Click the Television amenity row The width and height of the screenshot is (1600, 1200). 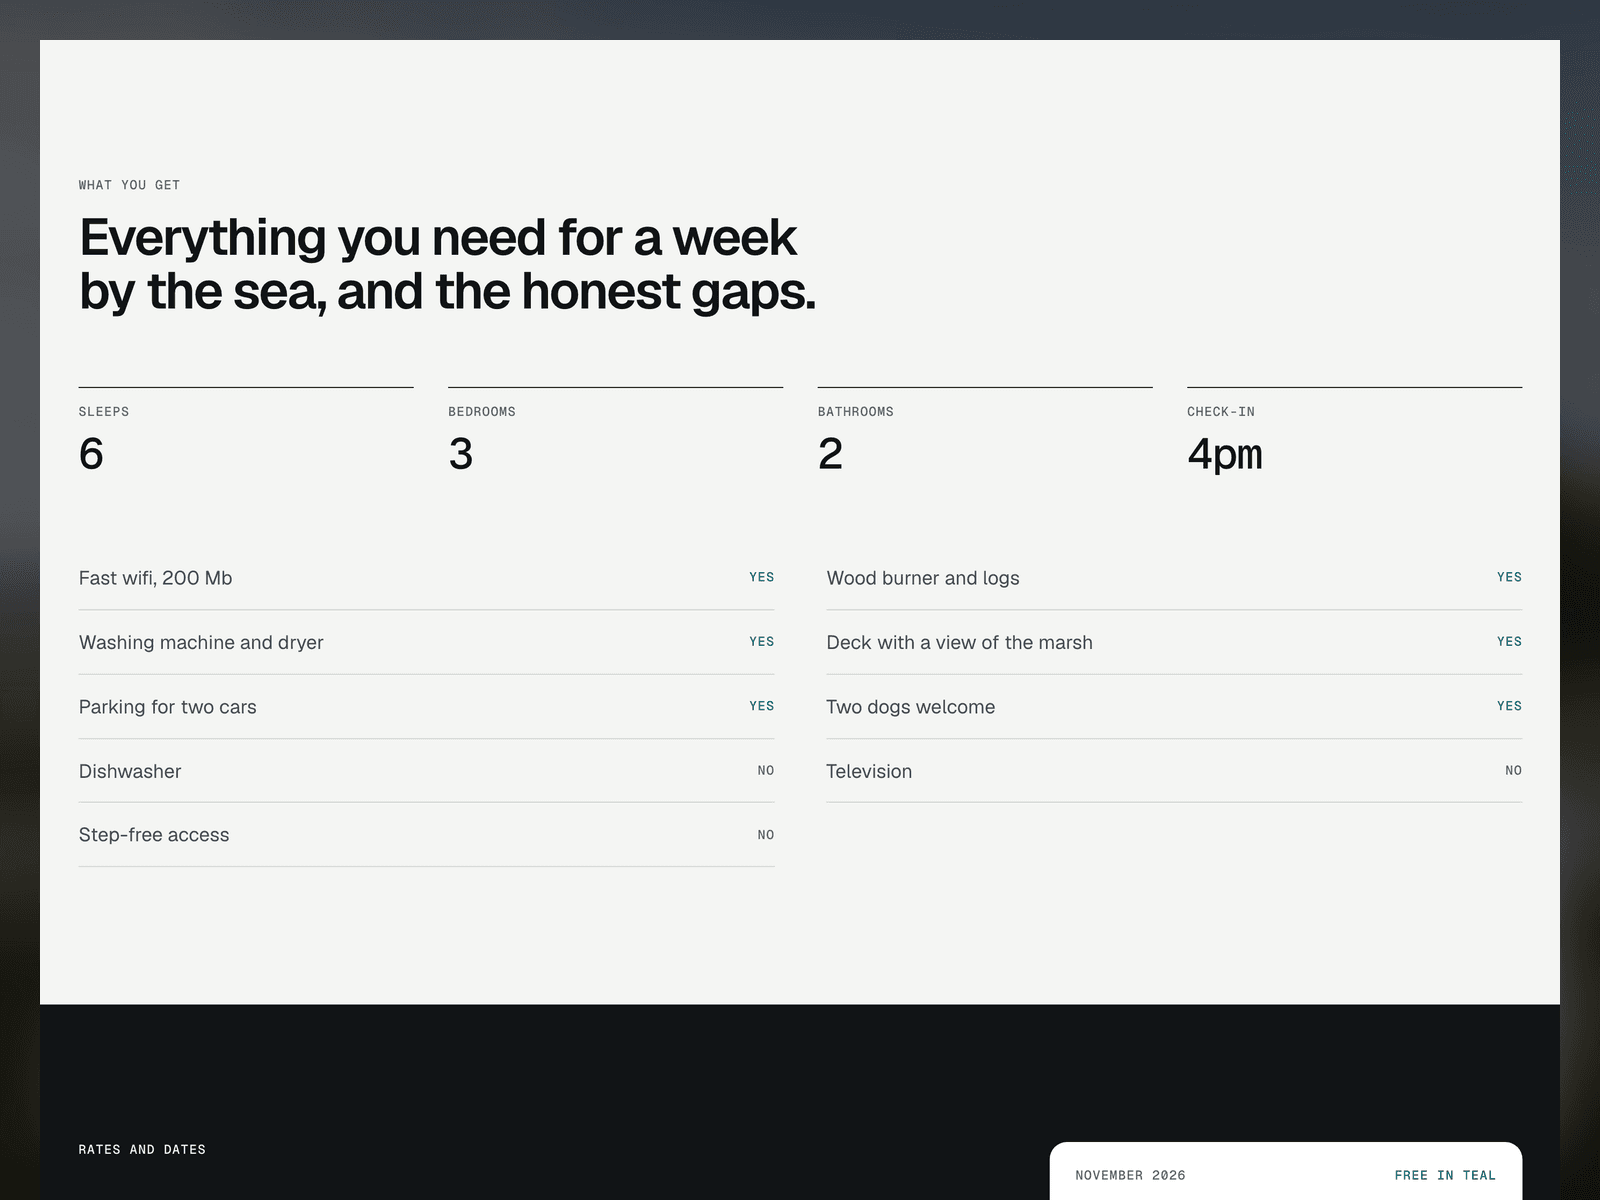pos(1174,771)
